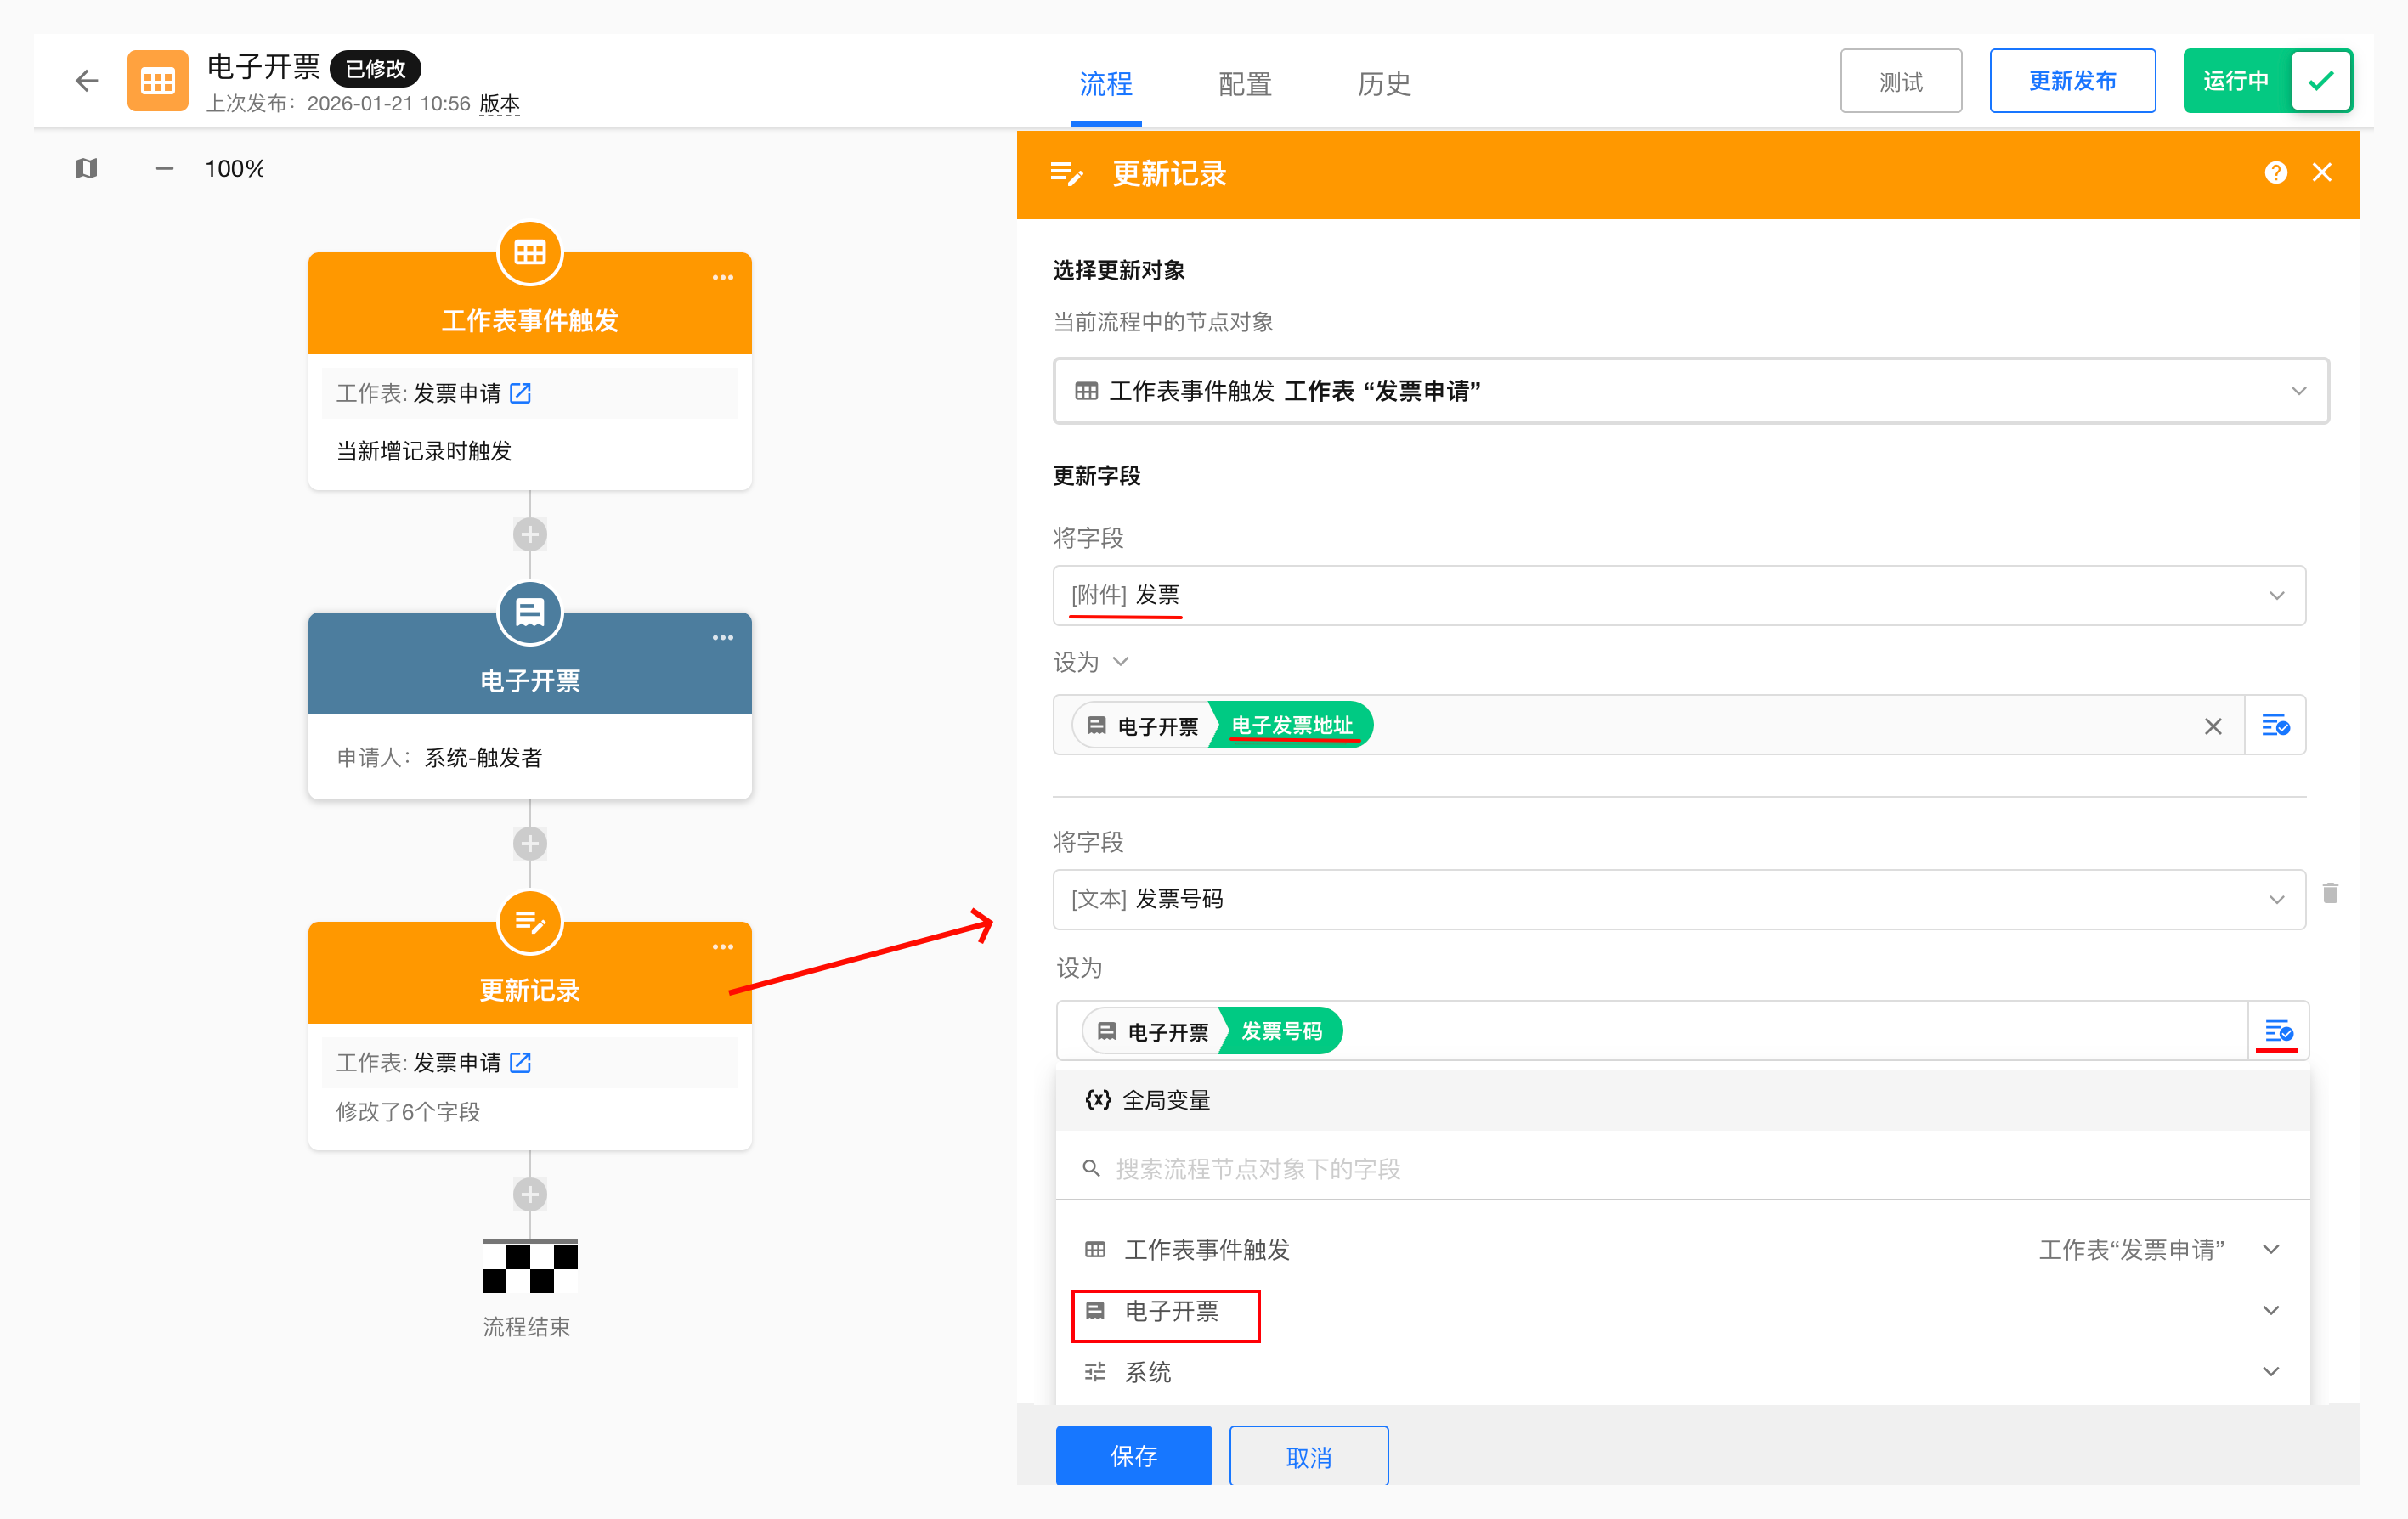Click the back arrow icon
The image size is (2408, 1519).
coord(87,81)
